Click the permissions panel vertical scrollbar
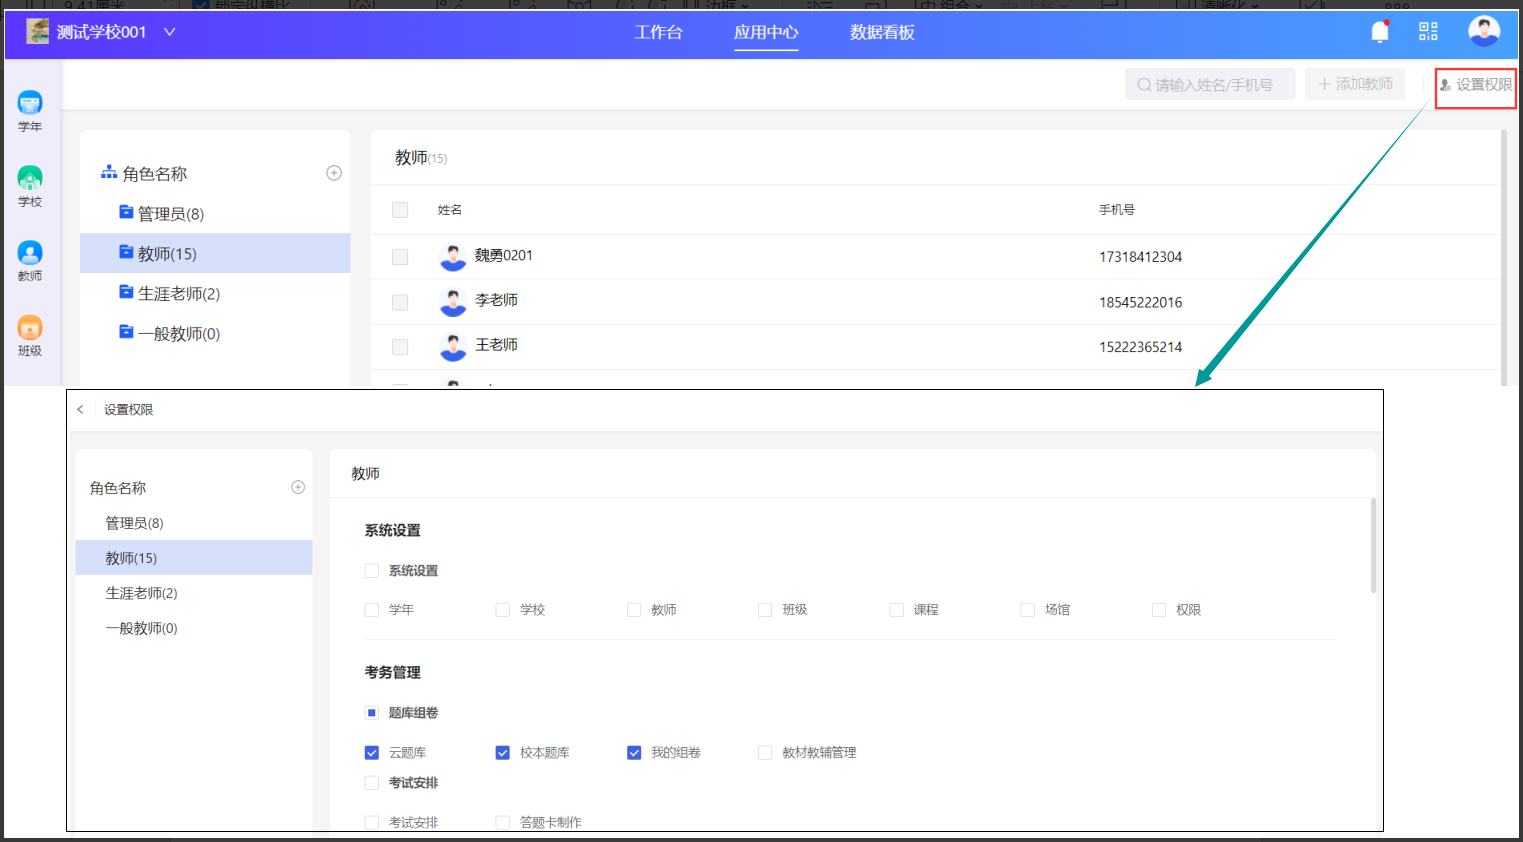Screen dimensions: 1523x842 pyautogui.click(x=1373, y=545)
